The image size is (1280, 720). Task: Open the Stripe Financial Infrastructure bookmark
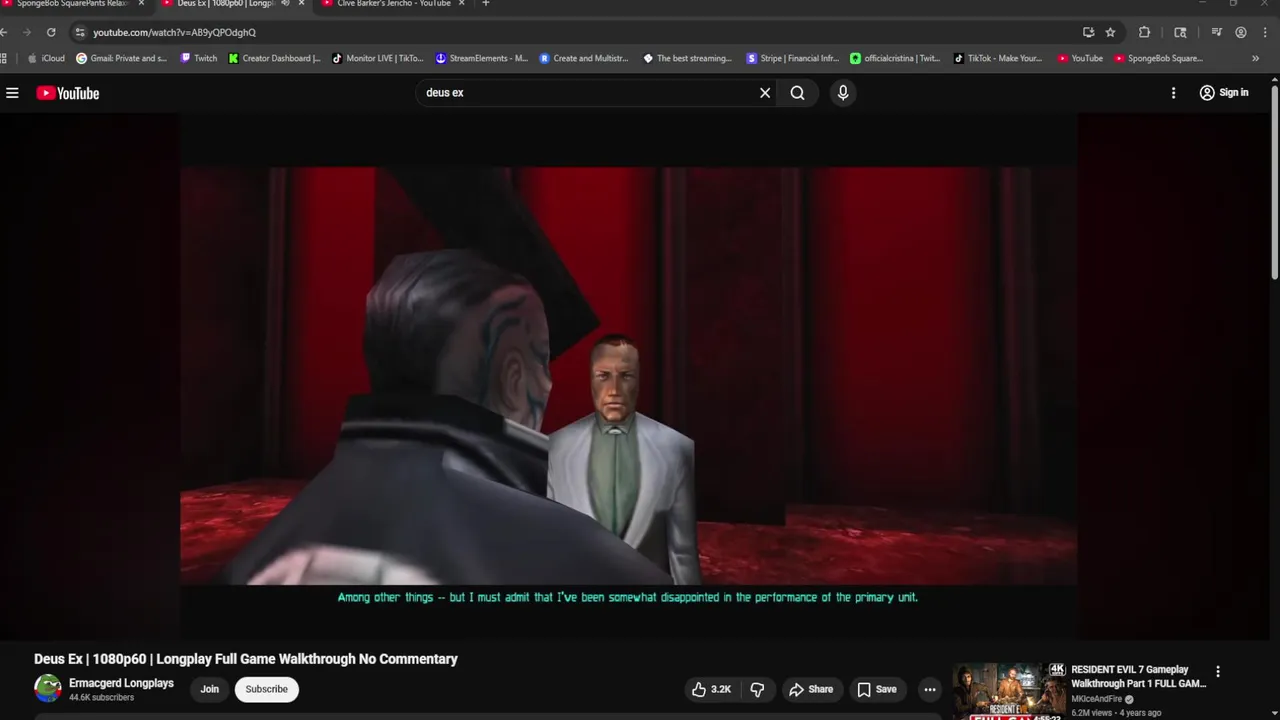click(793, 58)
